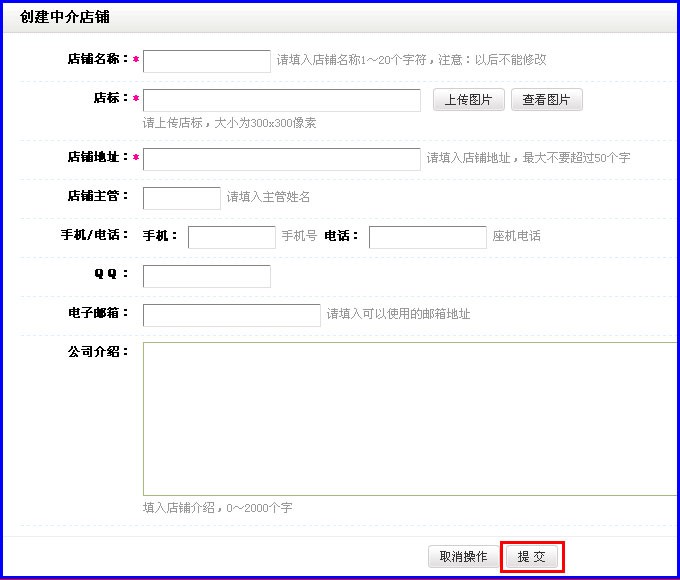680x580 pixels.
Task: Click the 电子邮箱 input field
Action: (x=231, y=315)
